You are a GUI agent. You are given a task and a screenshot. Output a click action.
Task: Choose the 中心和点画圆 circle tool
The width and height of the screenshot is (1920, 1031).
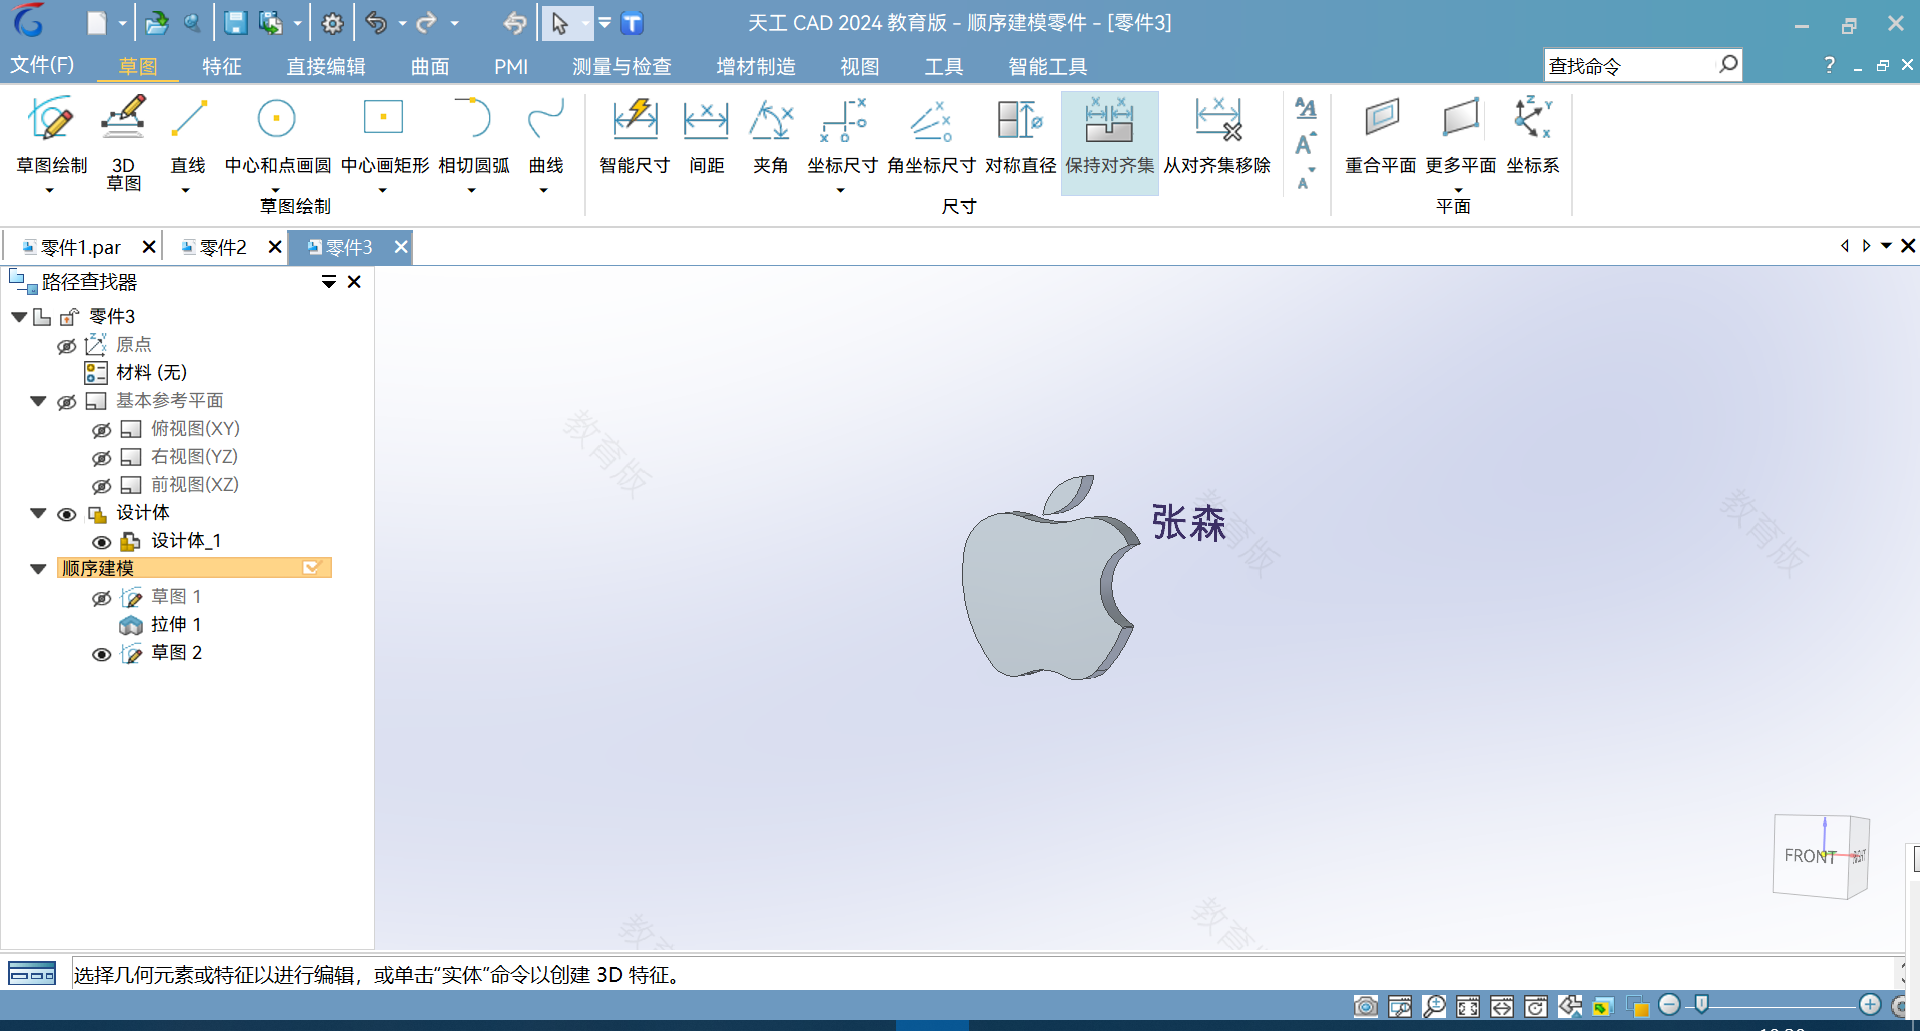tap(277, 135)
